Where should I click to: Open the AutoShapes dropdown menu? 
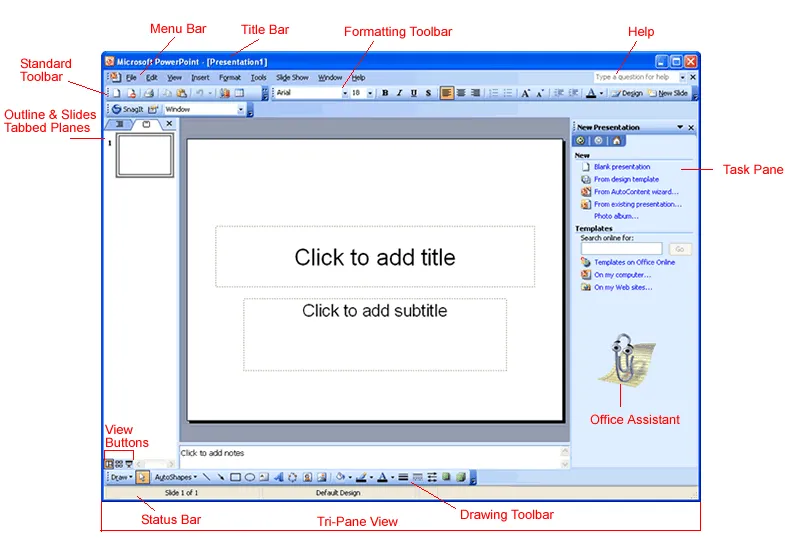[x=176, y=478]
